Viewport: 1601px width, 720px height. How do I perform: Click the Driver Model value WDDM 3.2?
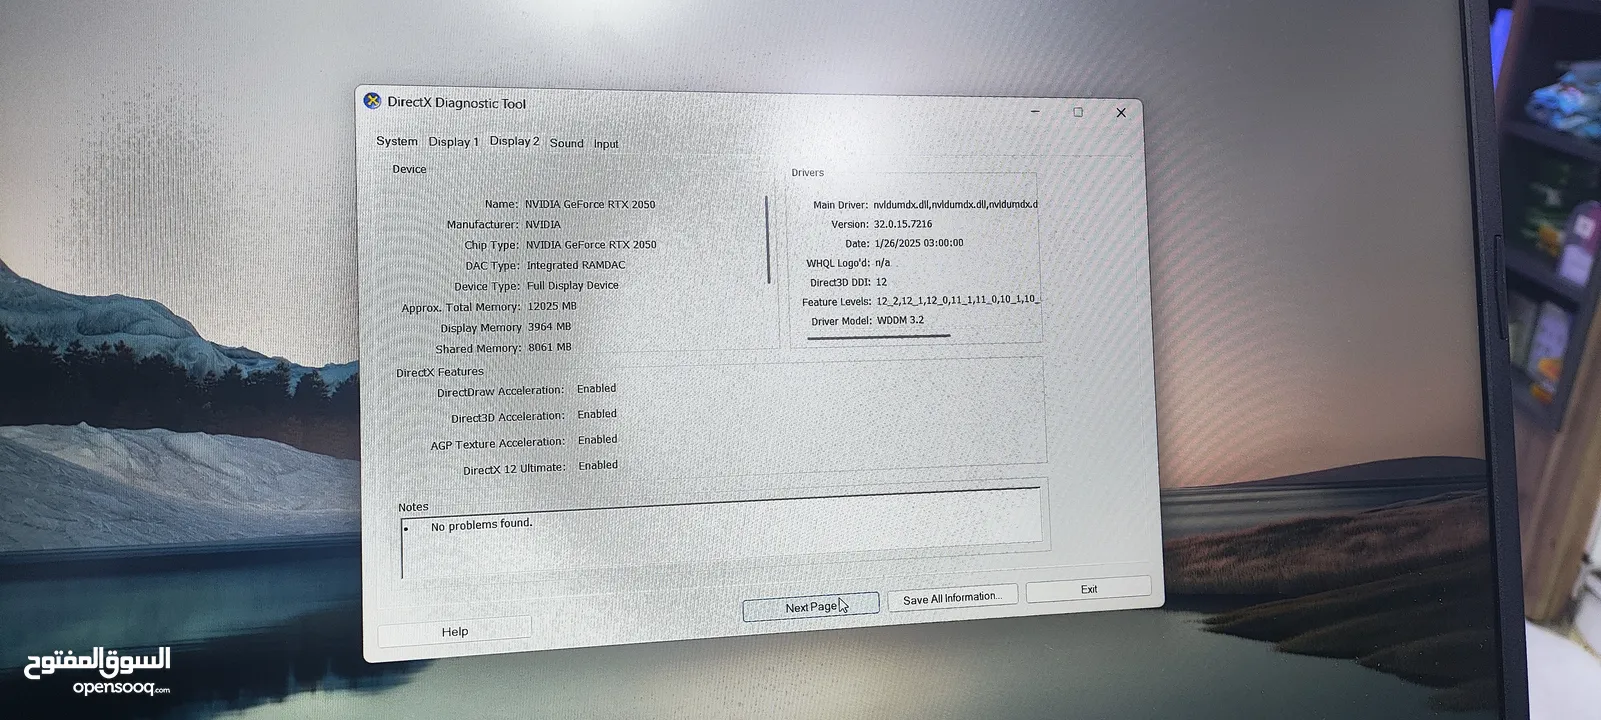click(x=900, y=320)
